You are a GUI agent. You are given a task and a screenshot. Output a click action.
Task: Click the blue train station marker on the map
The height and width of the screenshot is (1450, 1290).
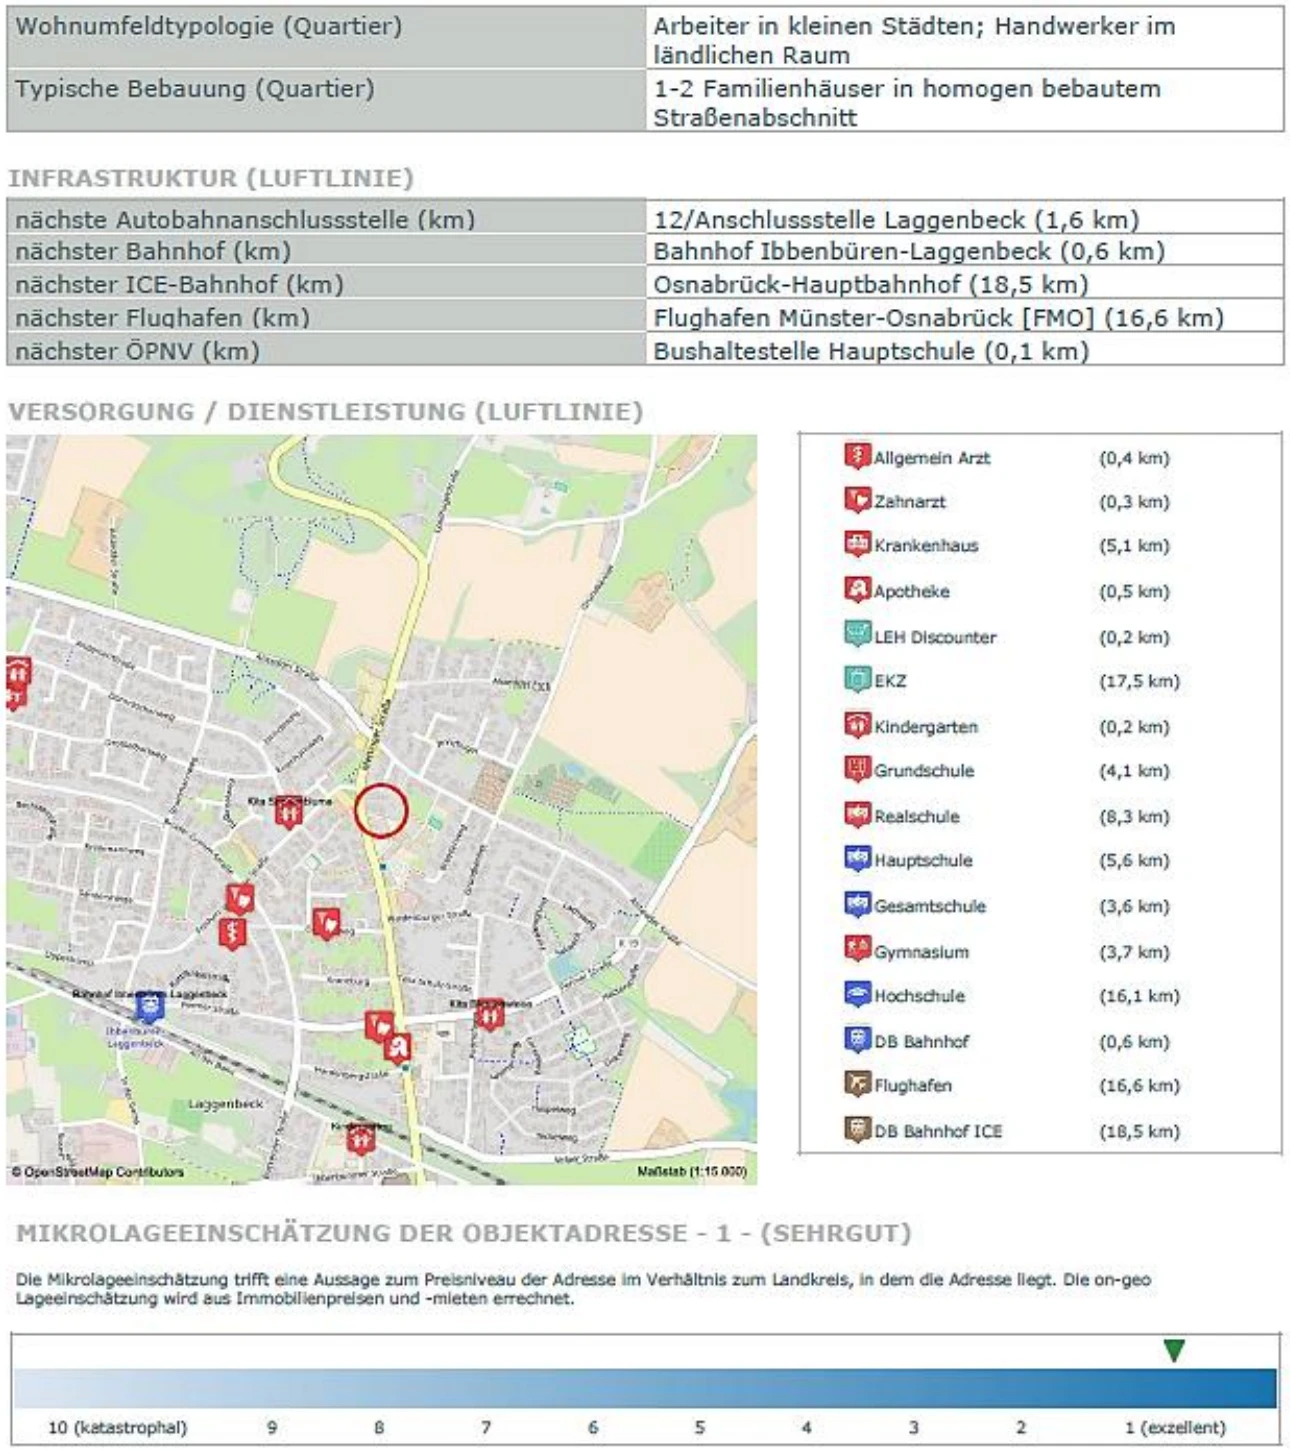tap(151, 1004)
